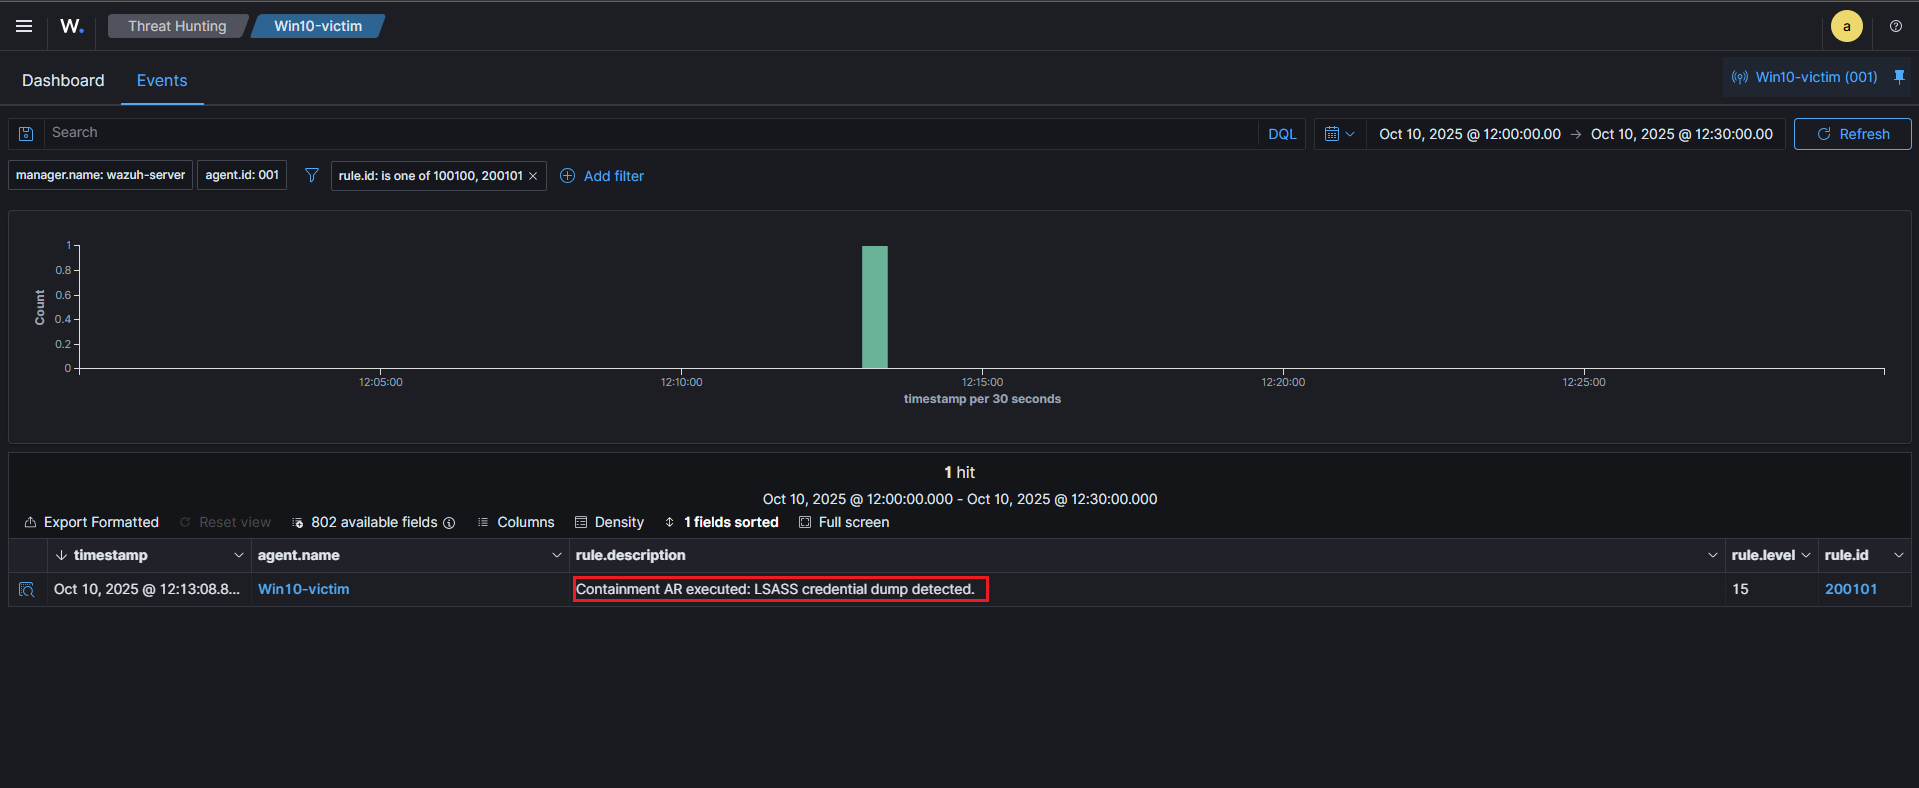The height and width of the screenshot is (788, 1919).
Task: Toggle the DQL query language switch
Action: click(x=1281, y=134)
